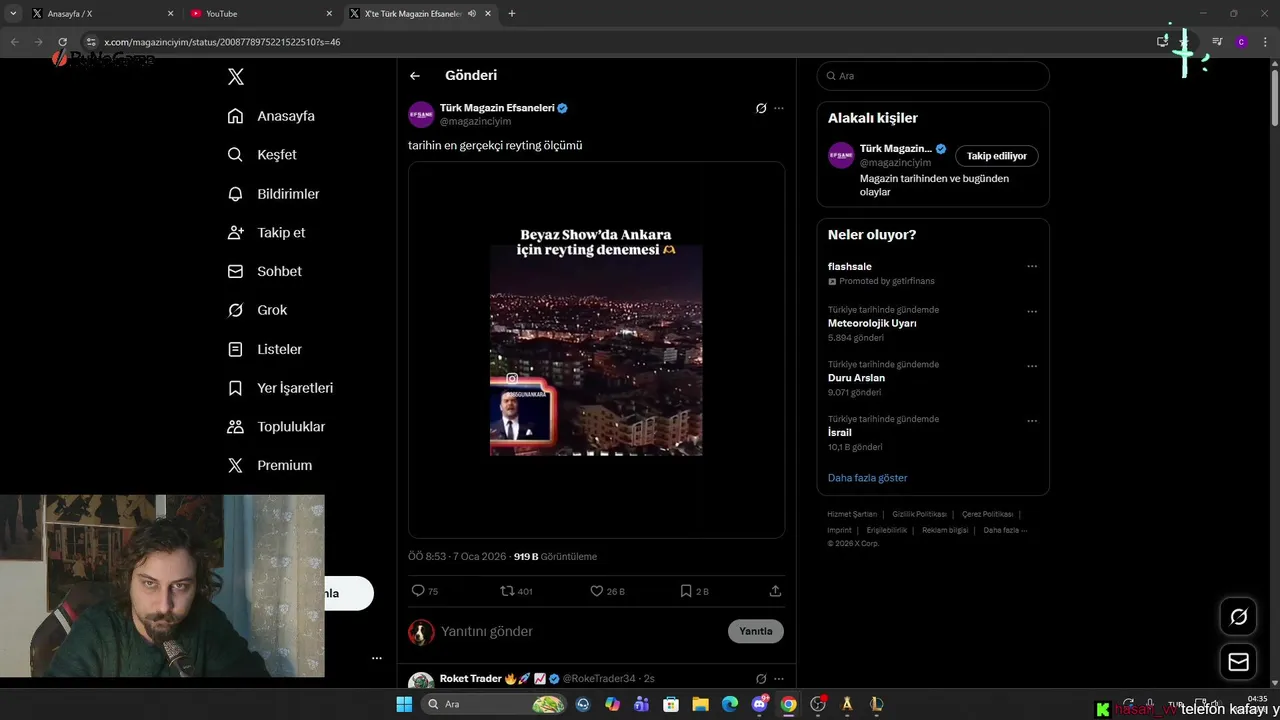The width and height of the screenshot is (1280, 720).
Task: Open Yer İşaretleri bookmarks
Action: point(280,388)
